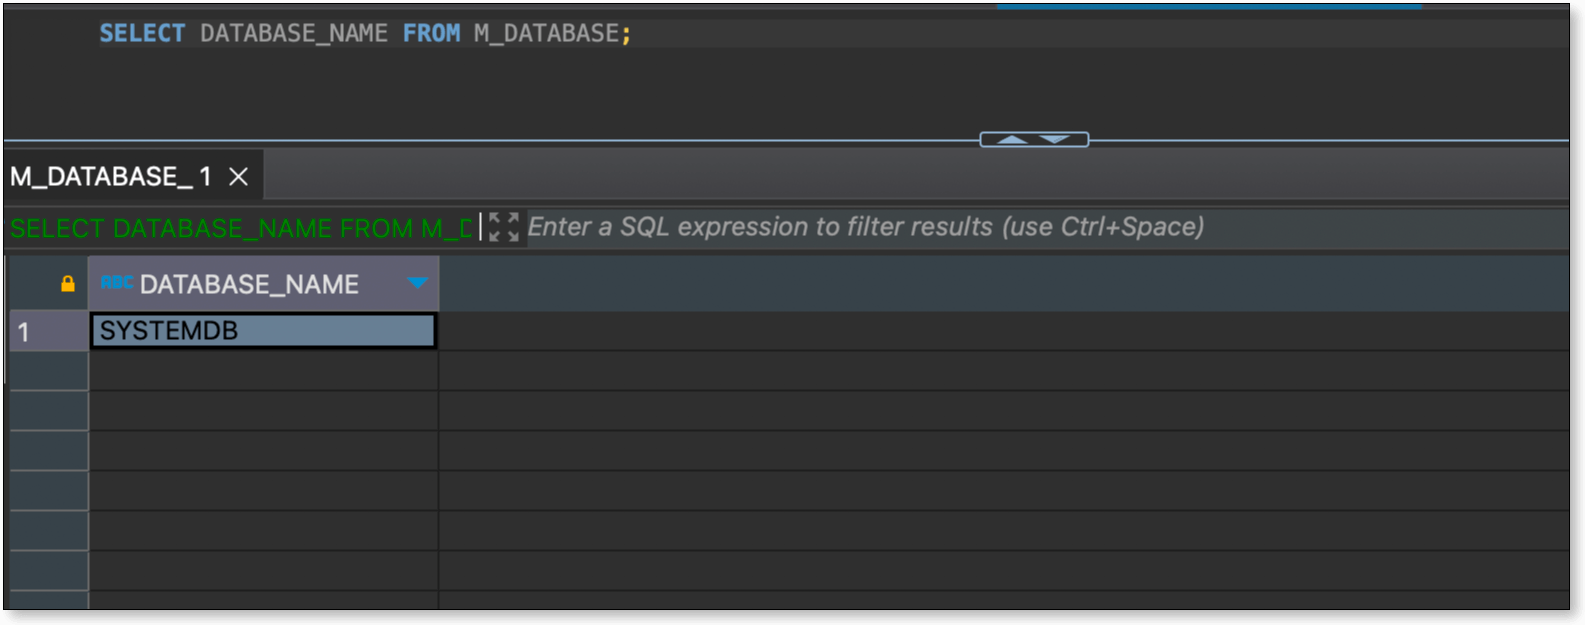The width and height of the screenshot is (1585, 625).
Task: Click the FROM keyword in the editor
Action: point(431,33)
